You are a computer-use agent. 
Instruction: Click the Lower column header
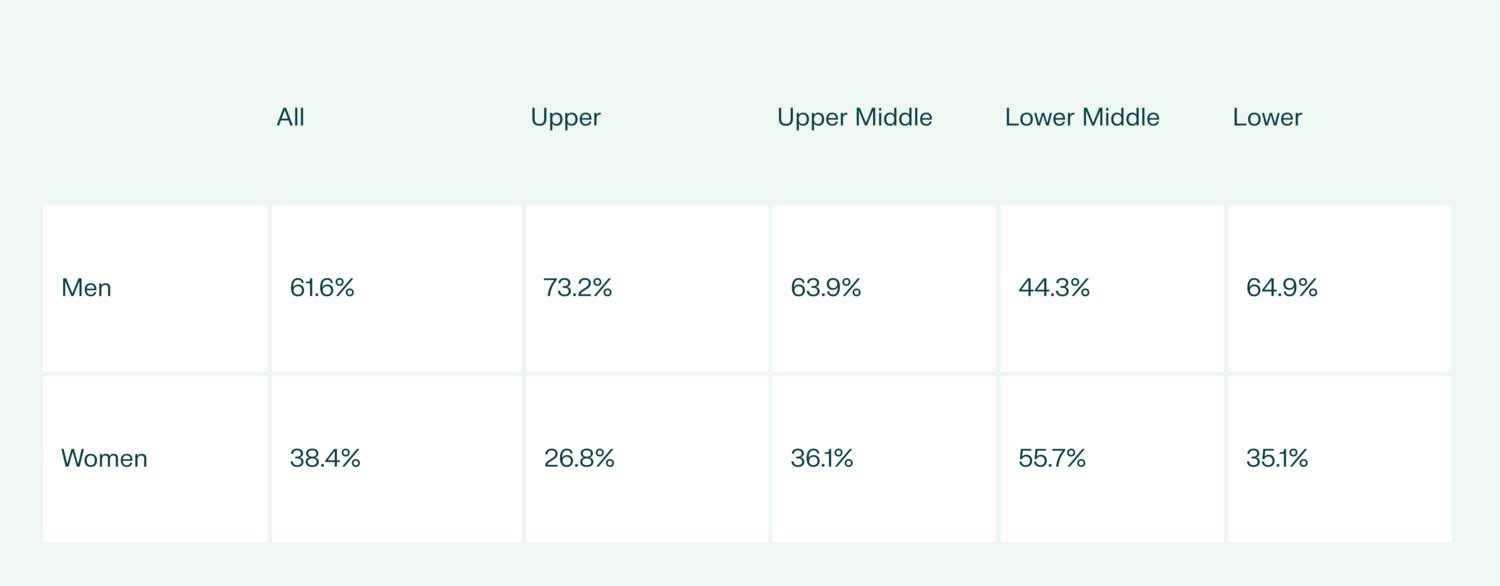click(x=1267, y=118)
